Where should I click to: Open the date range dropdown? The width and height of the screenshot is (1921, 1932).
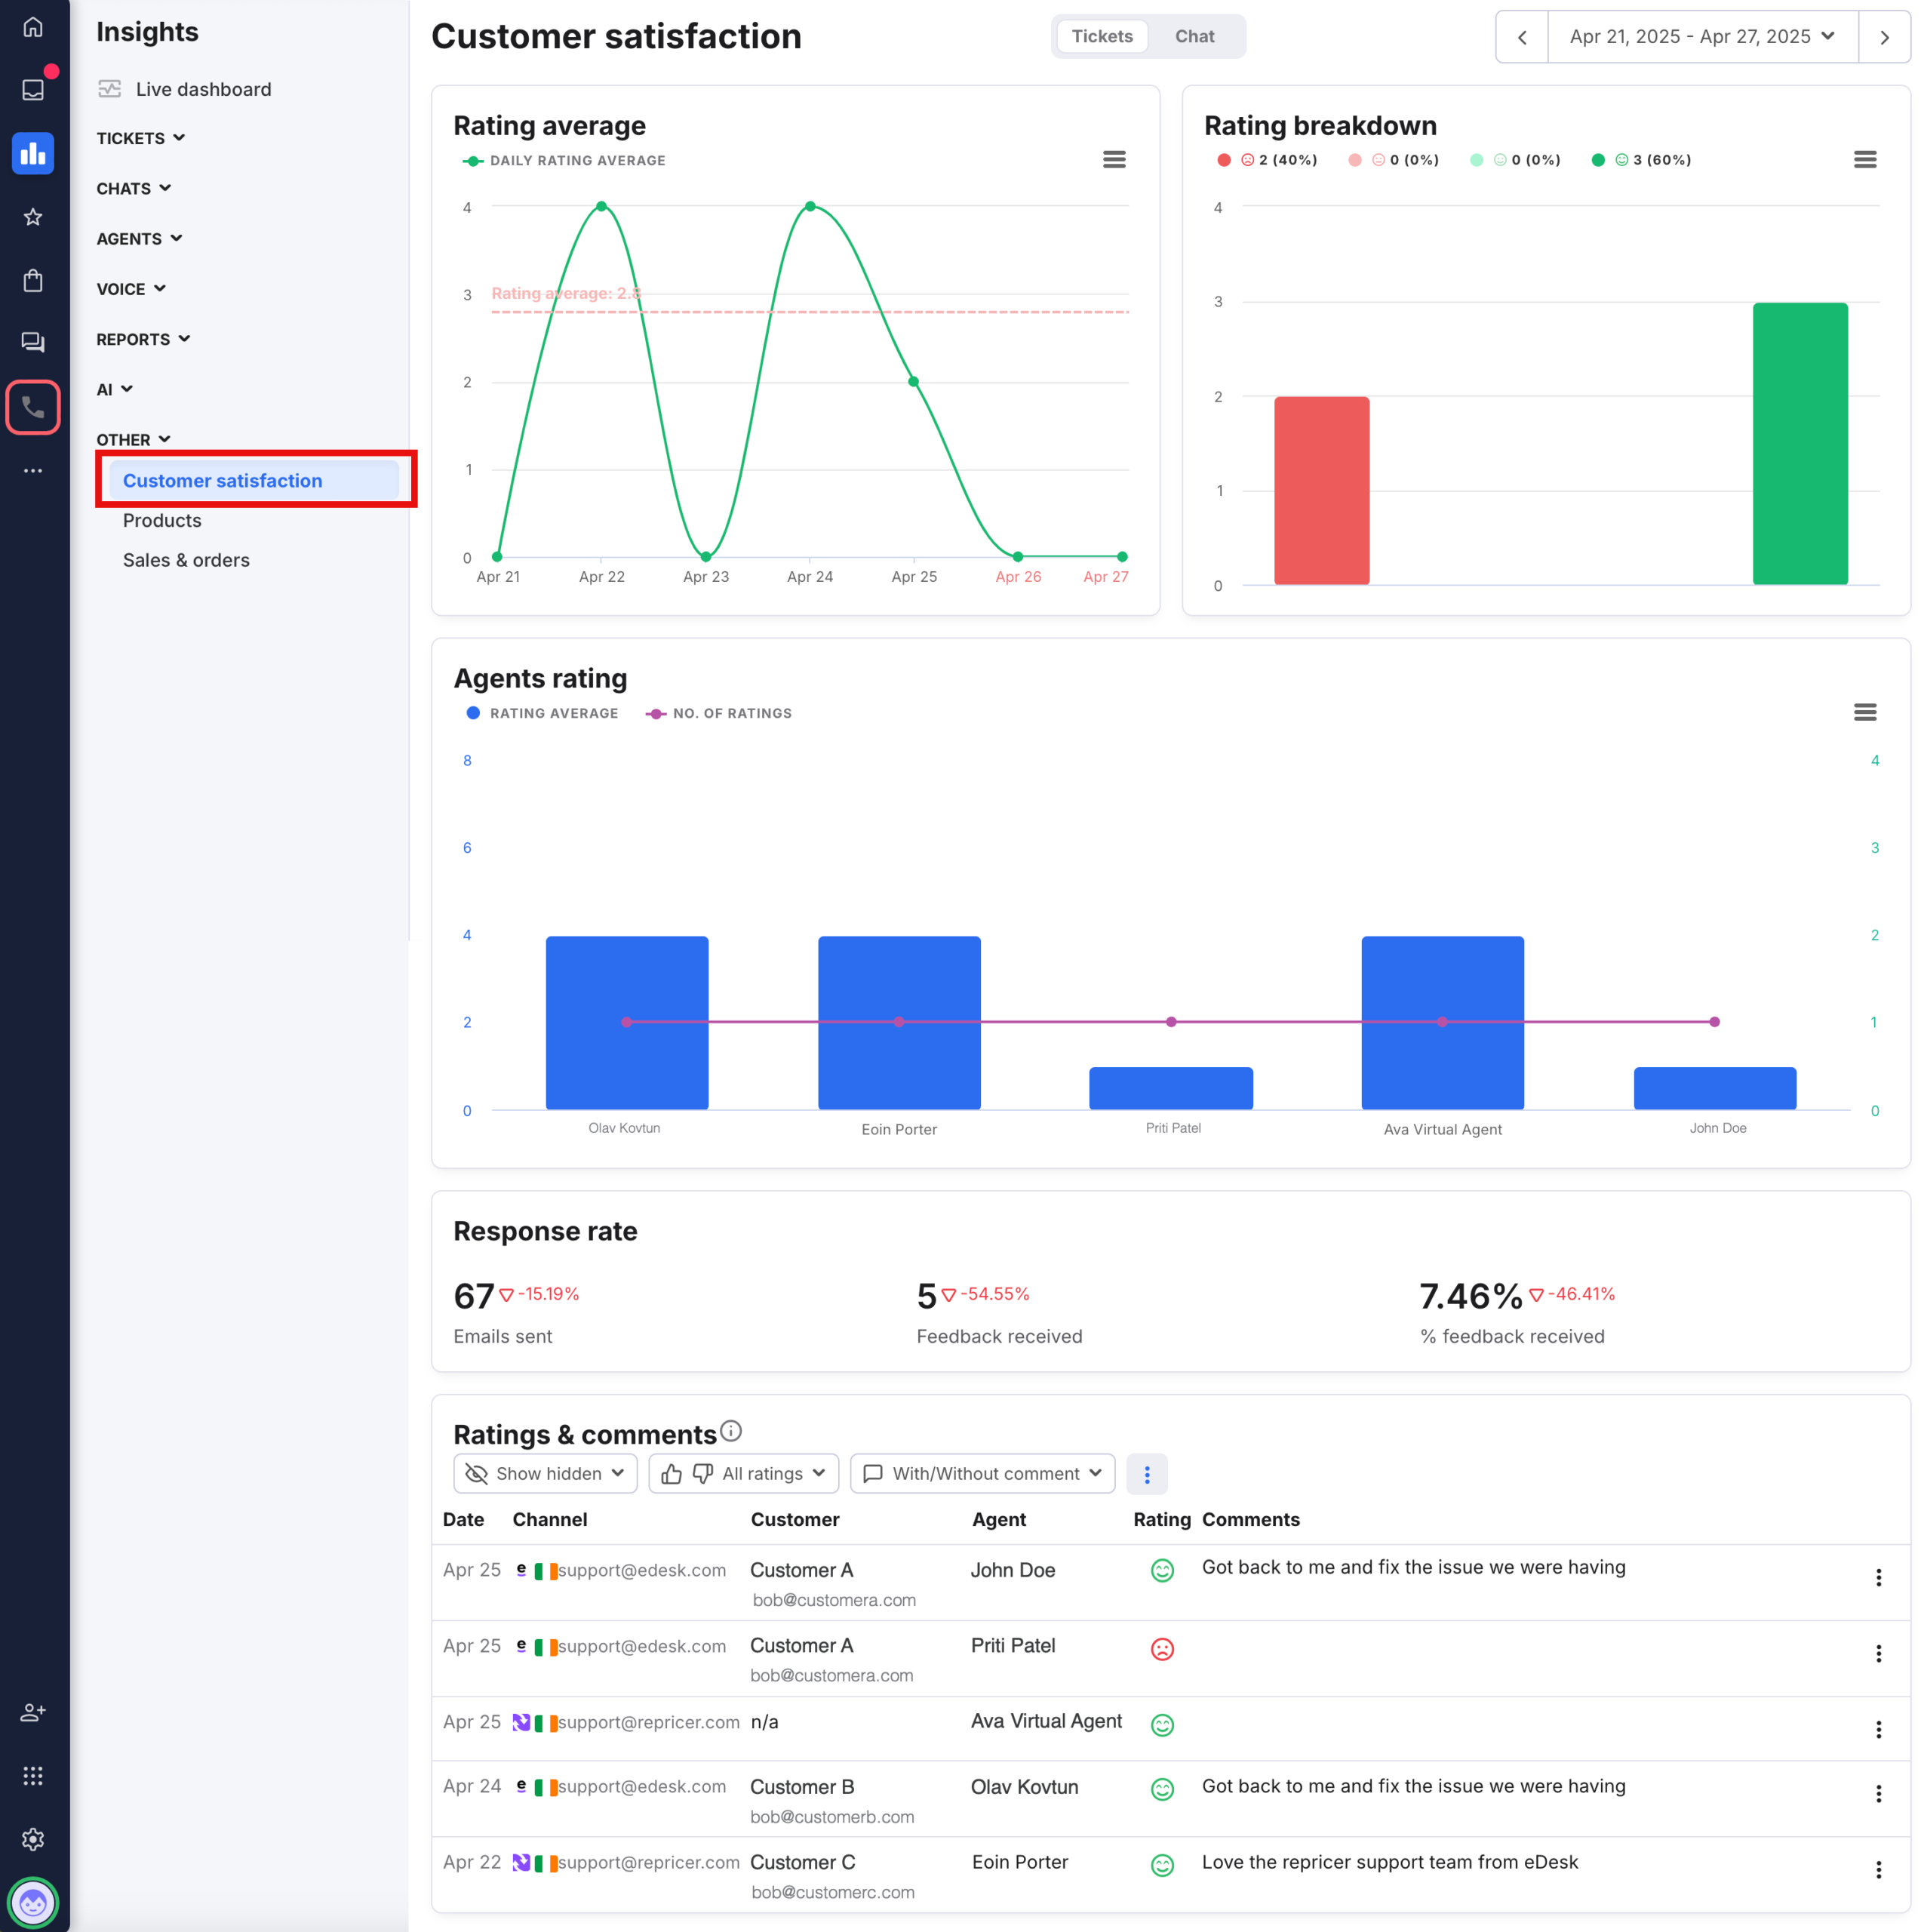click(1702, 37)
